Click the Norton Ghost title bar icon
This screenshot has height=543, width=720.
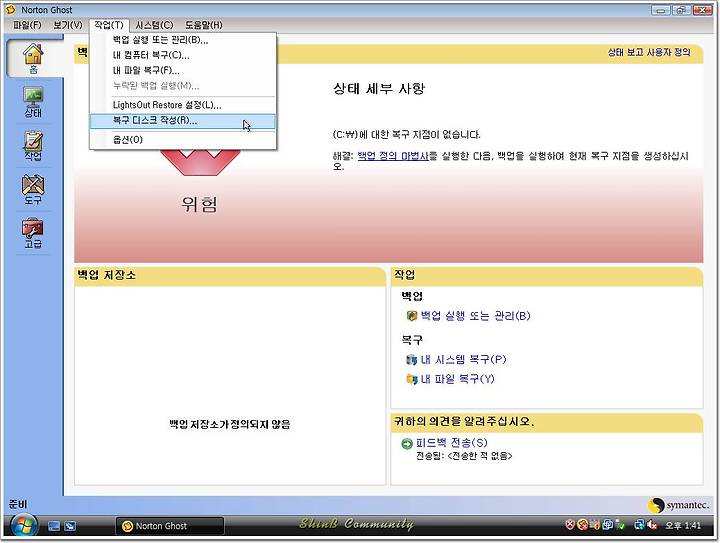pos(10,9)
